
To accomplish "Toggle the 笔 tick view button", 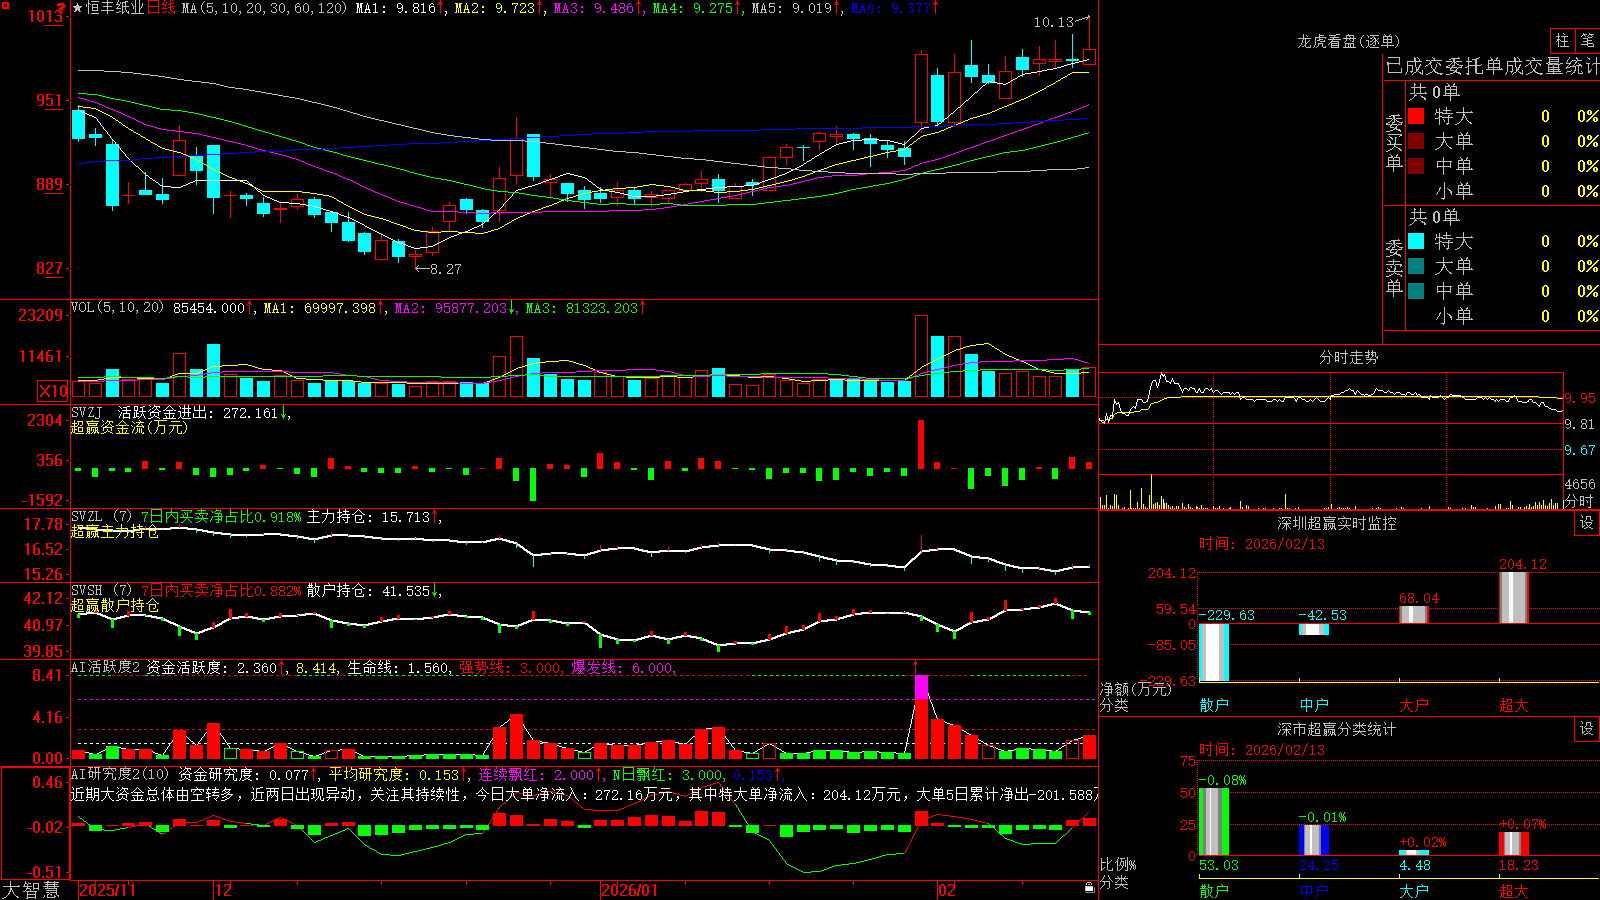I will tap(1587, 40).
